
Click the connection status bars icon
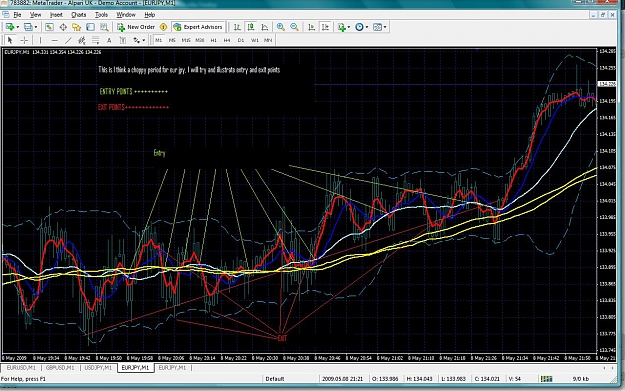coord(546,379)
